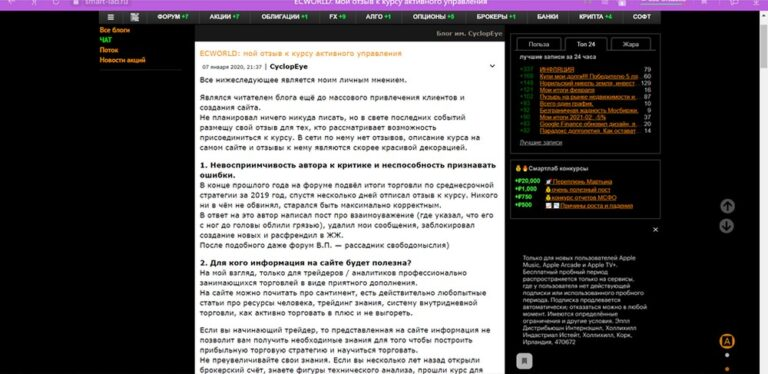Click the orange A circle icon
The image size is (768, 374).
click(x=727, y=341)
